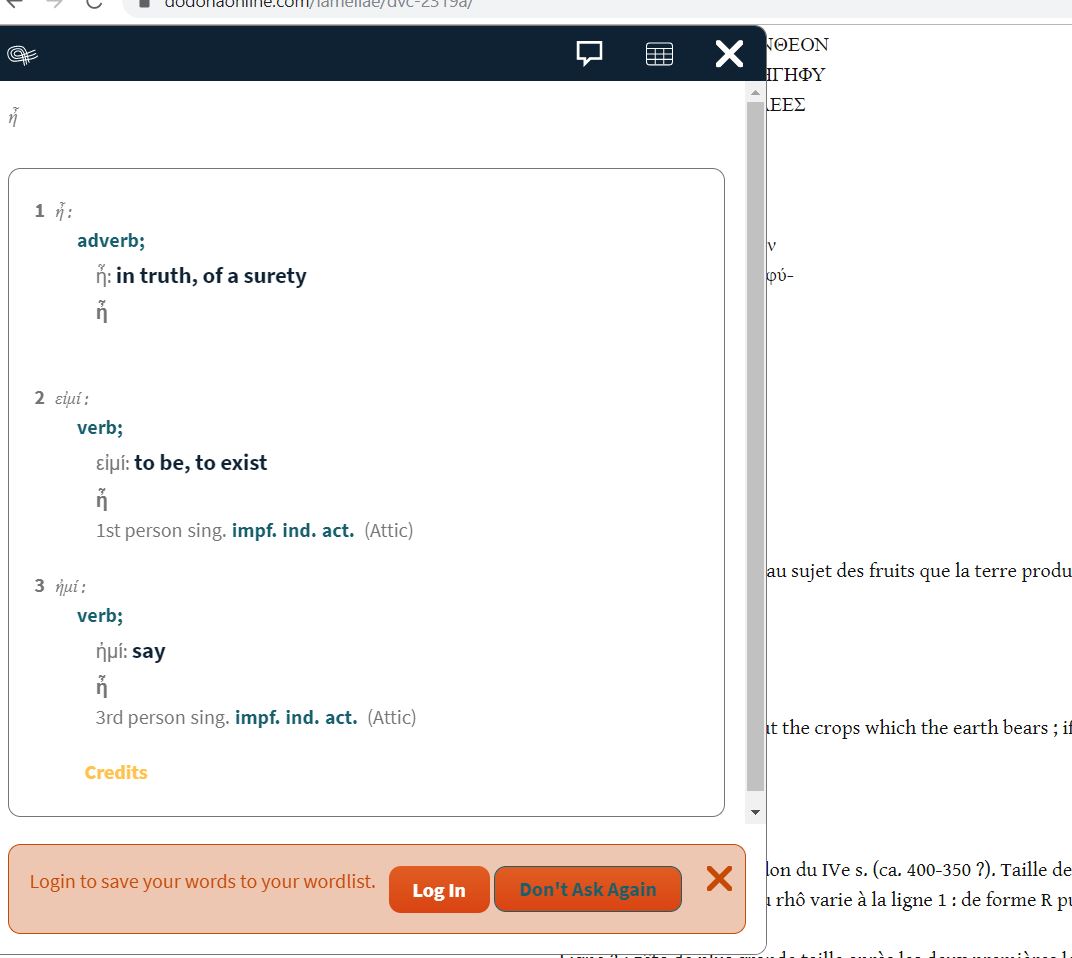Click inside the browser address bar
Viewport: 1072px width, 958px height.
pos(300,4)
